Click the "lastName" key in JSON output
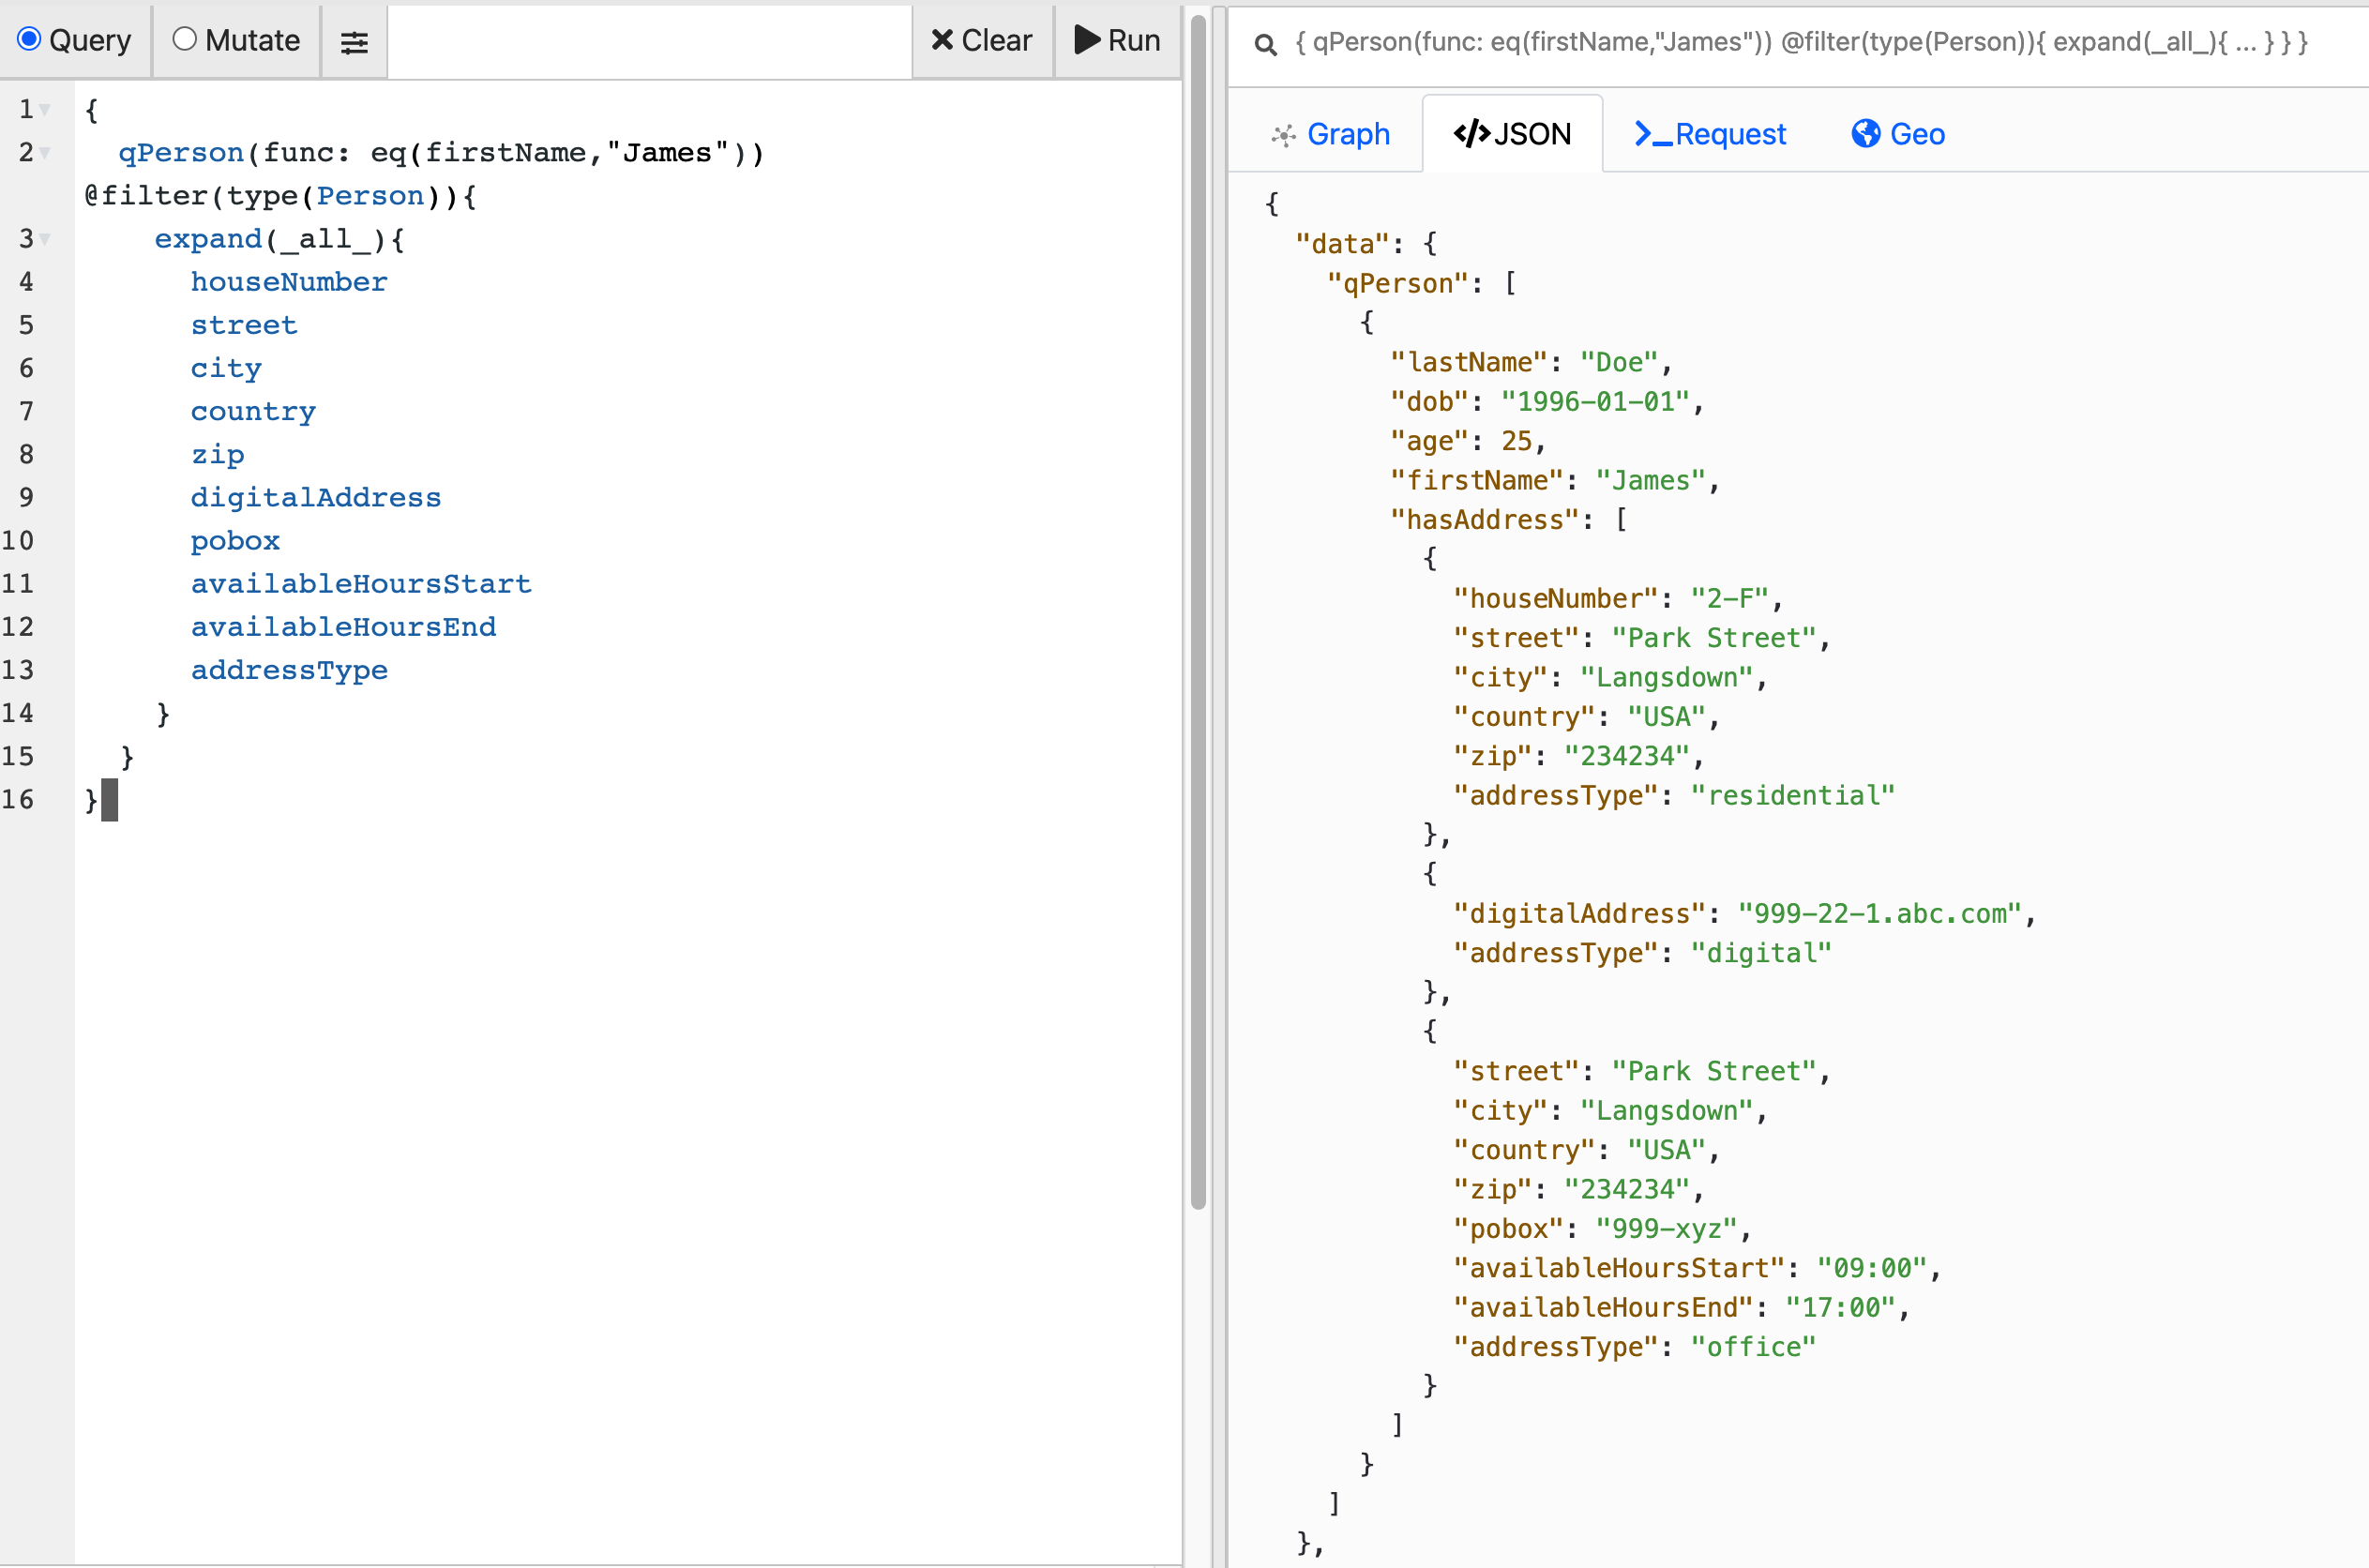The image size is (2369, 1568). click(1469, 362)
